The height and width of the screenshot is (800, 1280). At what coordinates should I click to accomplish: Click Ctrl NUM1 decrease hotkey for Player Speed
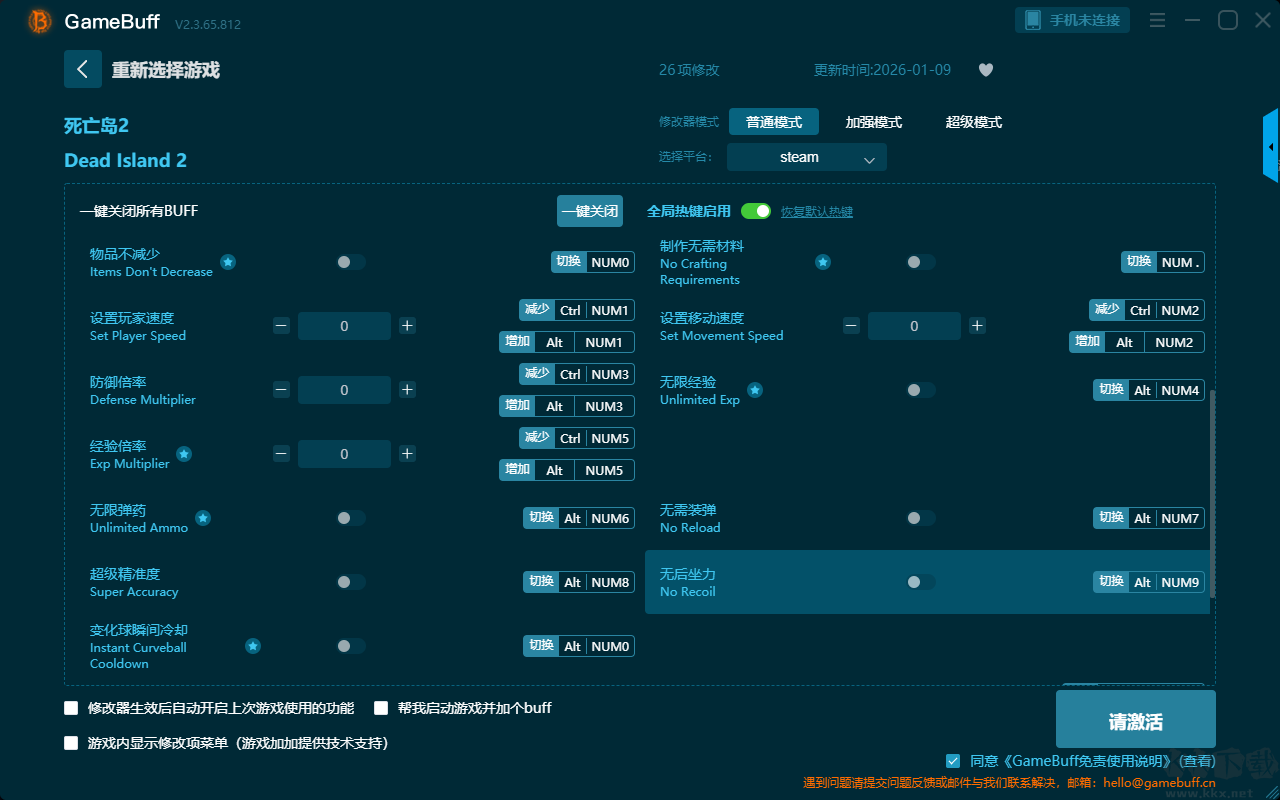click(x=577, y=310)
